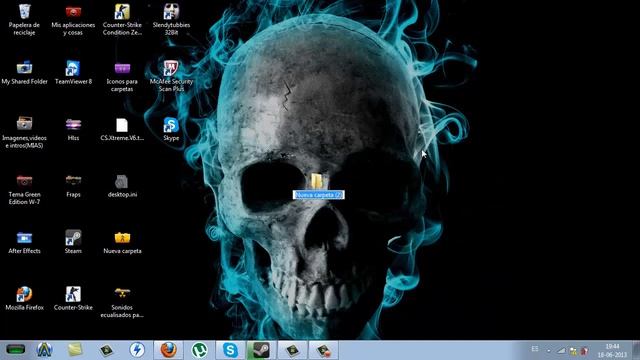Viewport: 640px width, 360px height.
Task: Select the Counter-Strike desktop shortcut
Action: (x=73, y=298)
